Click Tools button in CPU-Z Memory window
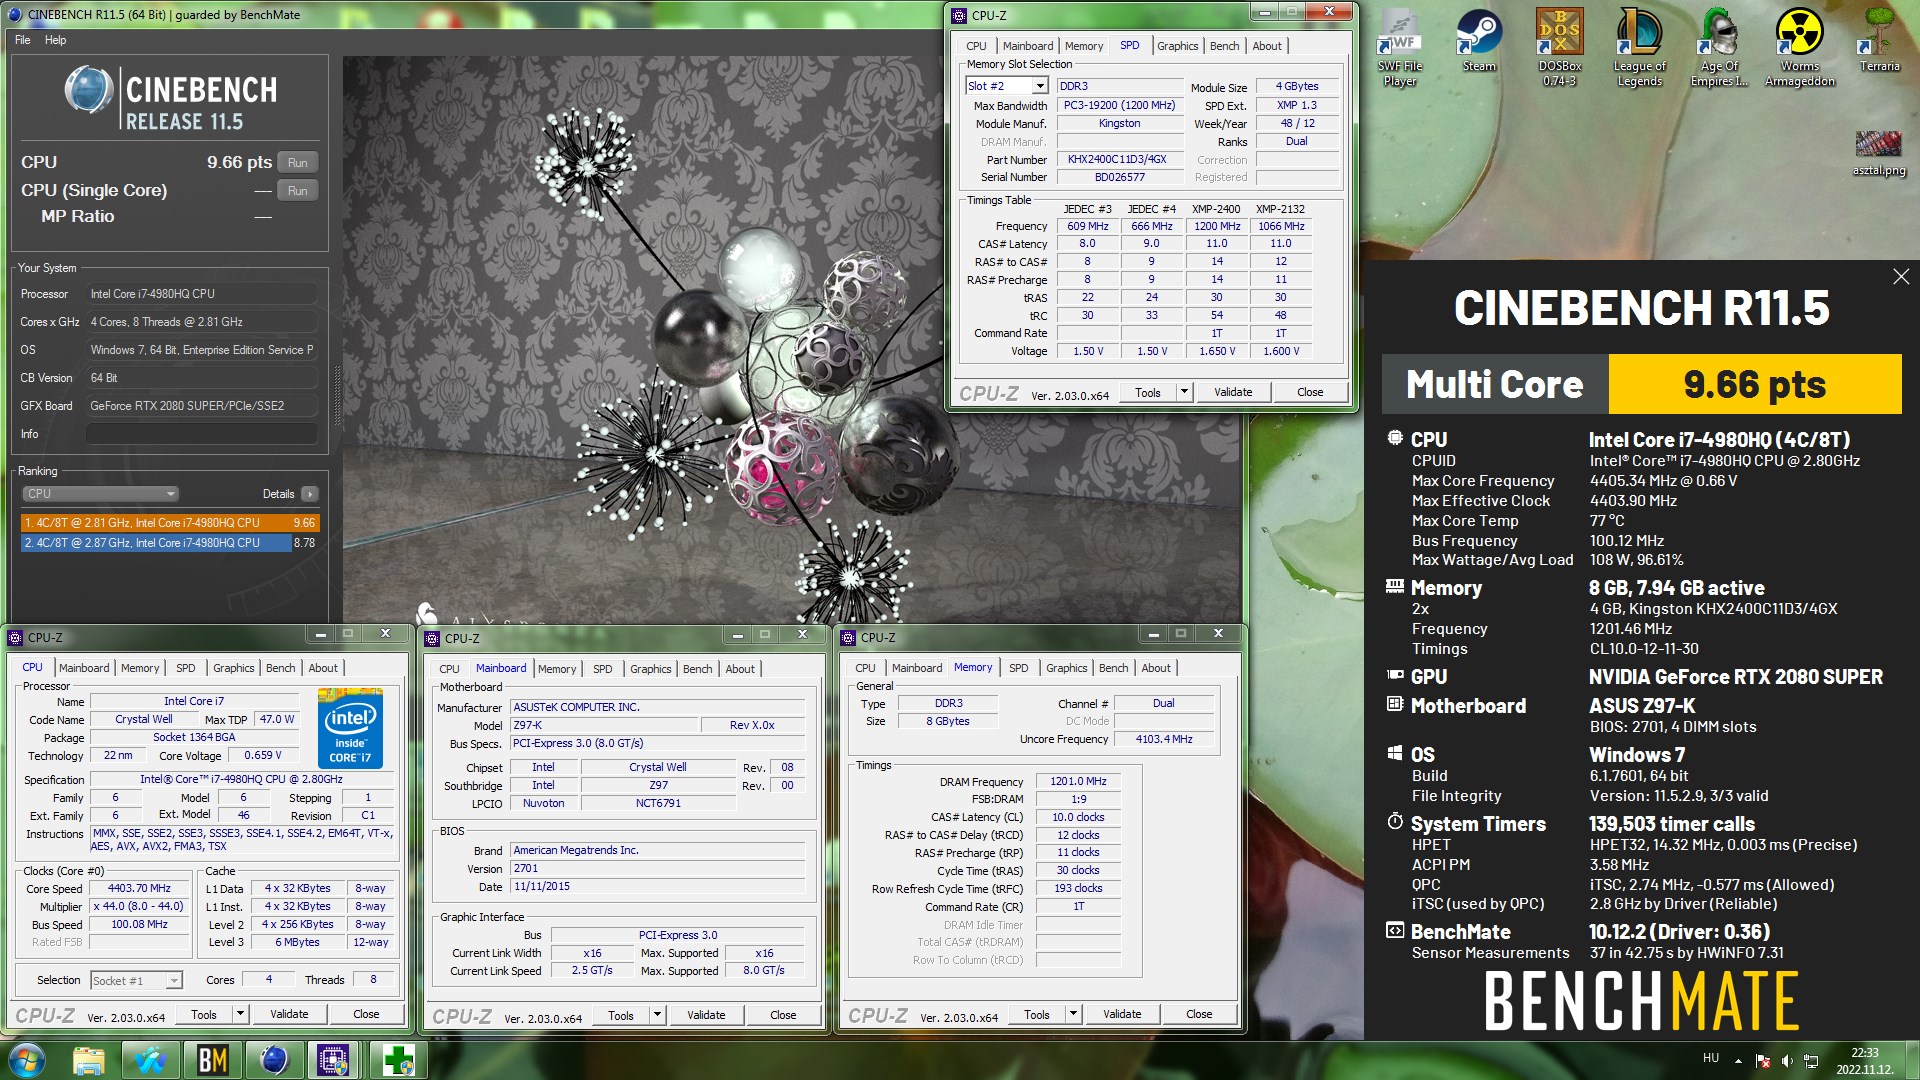 [x=1036, y=1014]
